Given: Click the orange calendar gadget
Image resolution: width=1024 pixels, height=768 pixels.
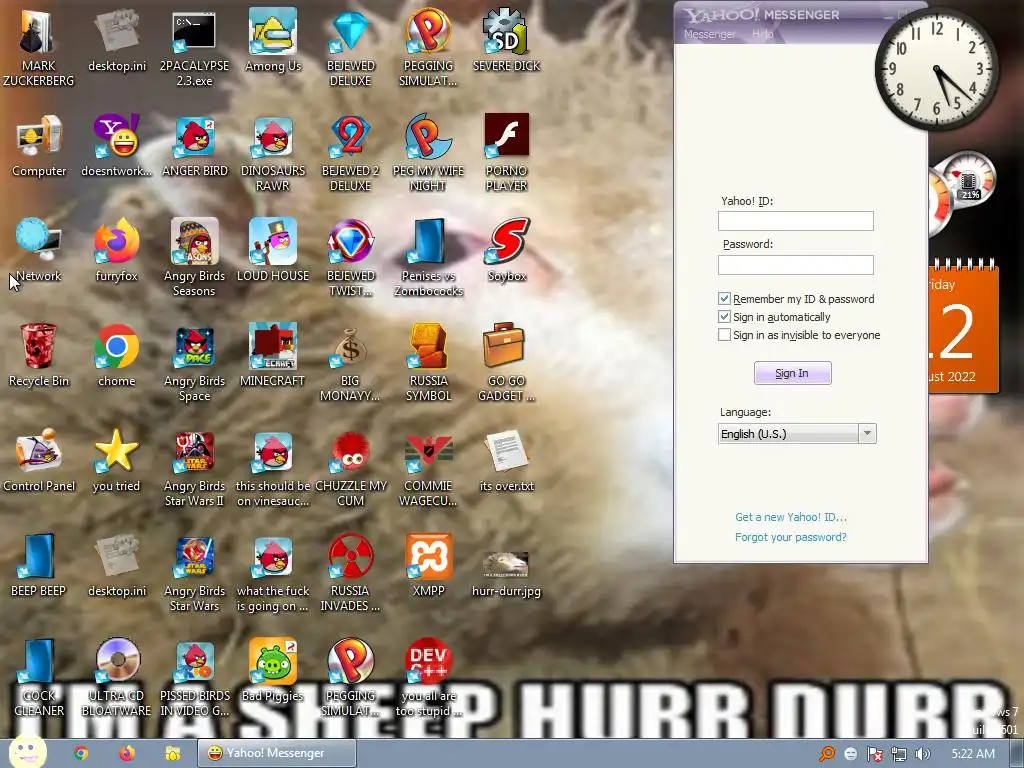Looking at the screenshot, I should pos(963,325).
